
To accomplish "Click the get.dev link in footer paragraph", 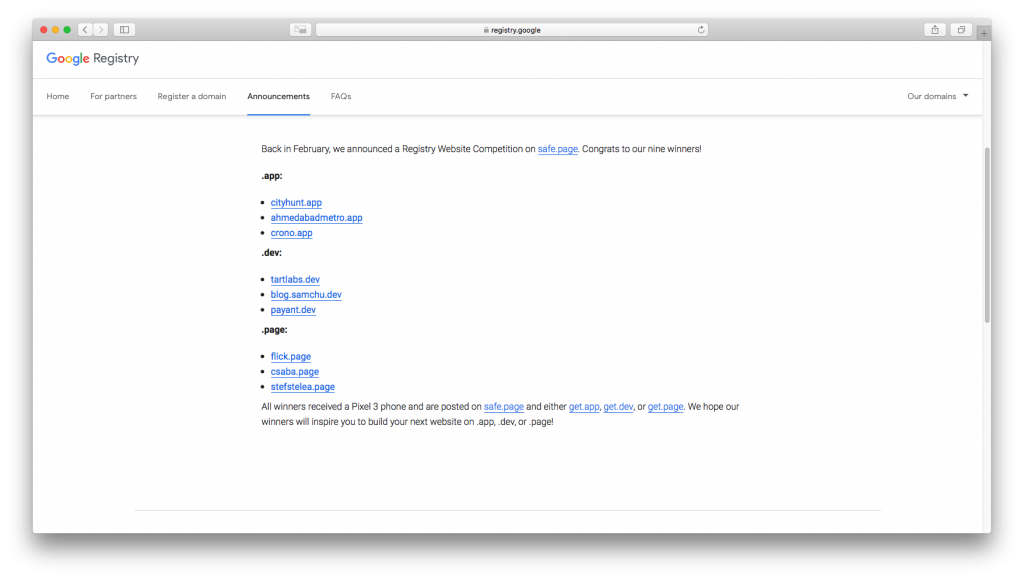I will click(618, 406).
